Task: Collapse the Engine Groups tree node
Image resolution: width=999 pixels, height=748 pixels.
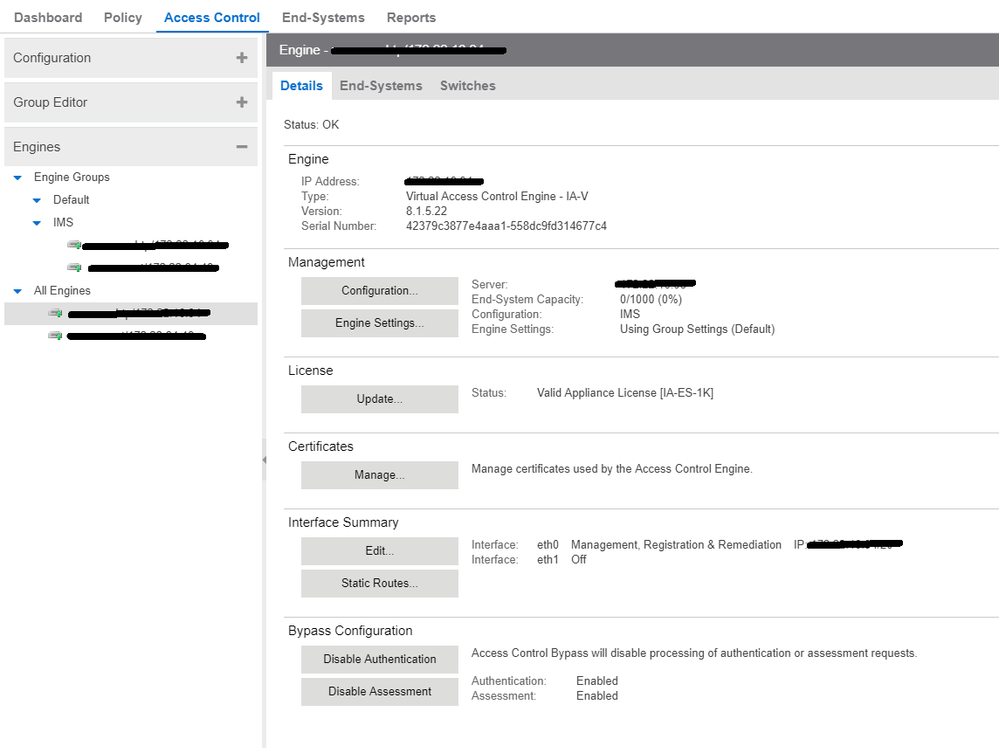Action: (18, 177)
